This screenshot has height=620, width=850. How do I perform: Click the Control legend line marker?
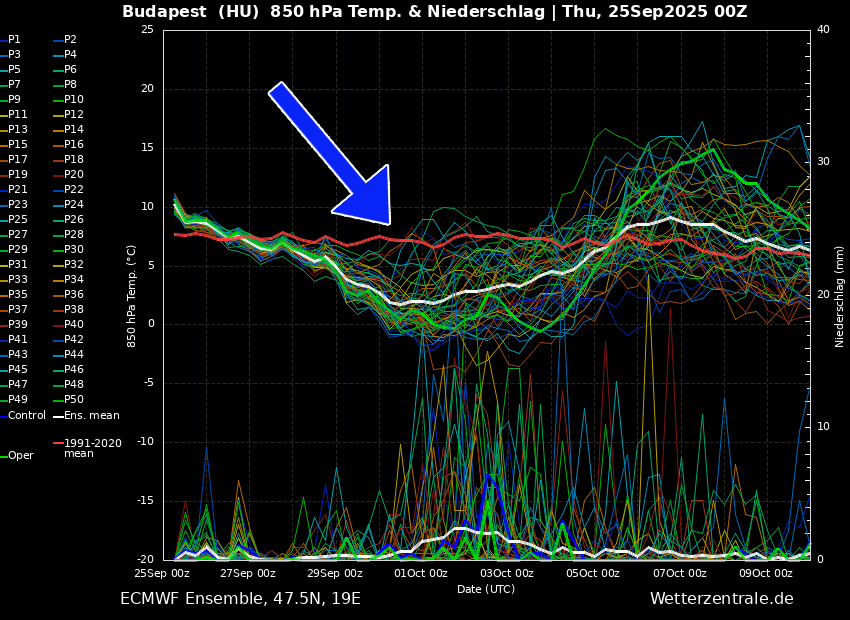(3, 416)
